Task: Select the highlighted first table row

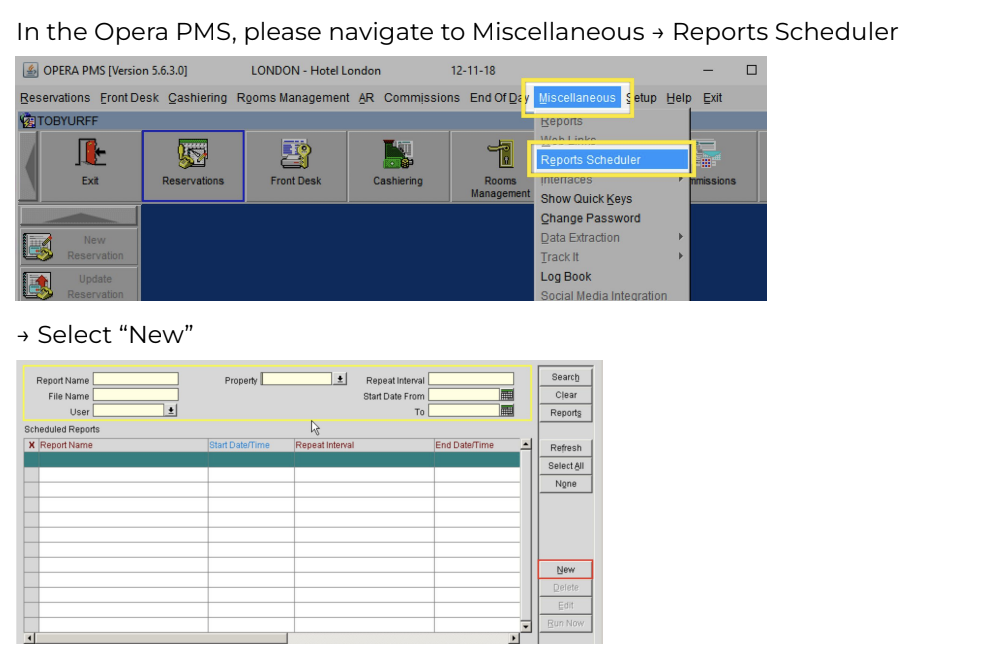Action: [x=272, y=460]
